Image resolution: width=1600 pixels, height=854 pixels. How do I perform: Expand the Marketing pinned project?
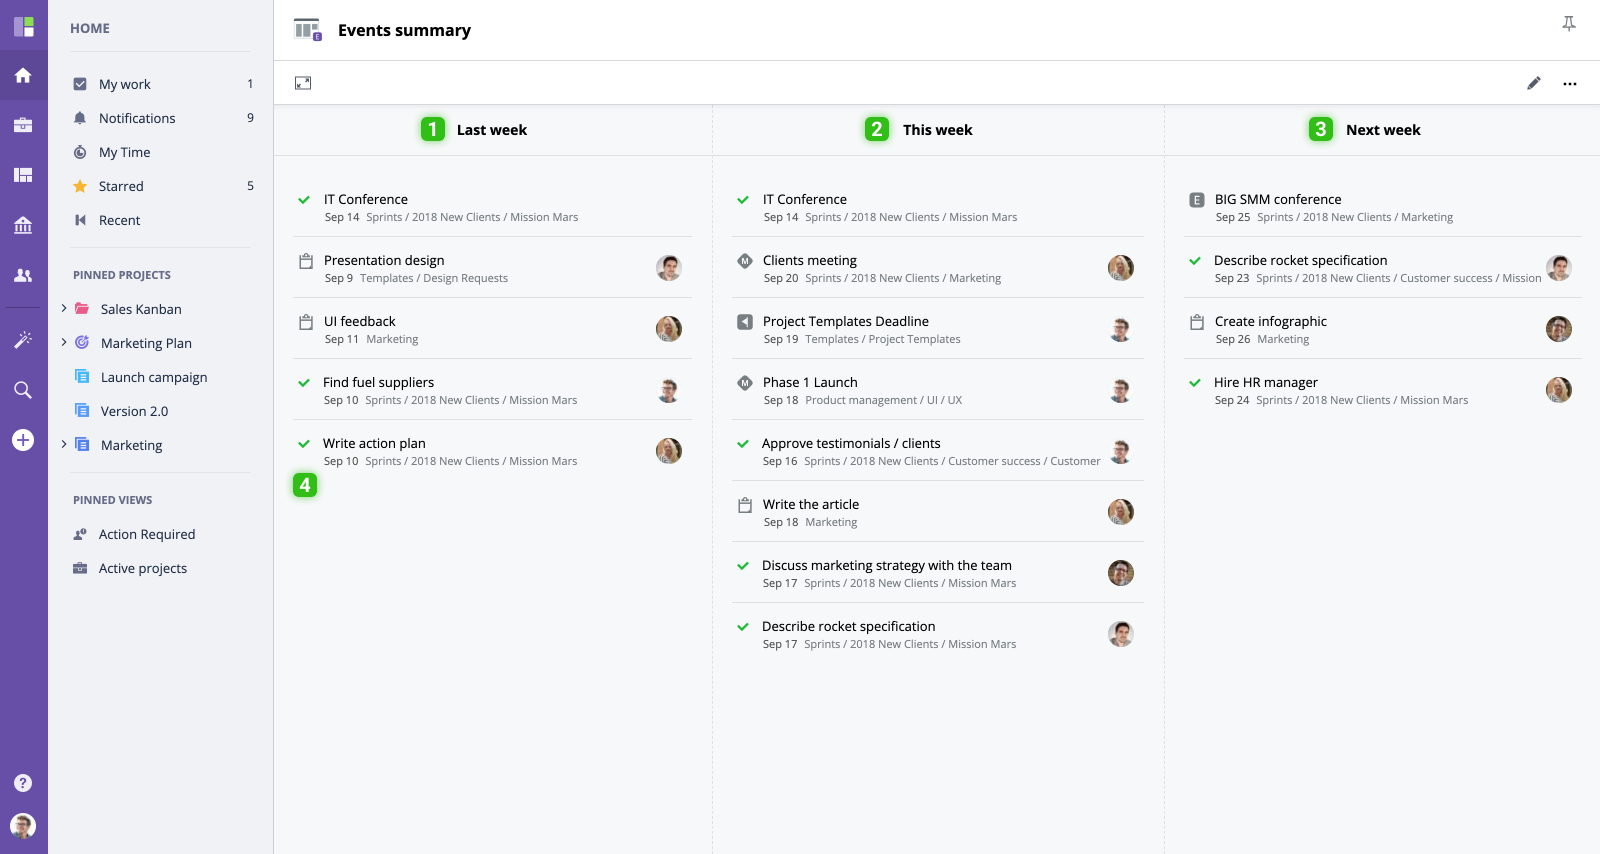pyautogui.click(x=64, y=444)
